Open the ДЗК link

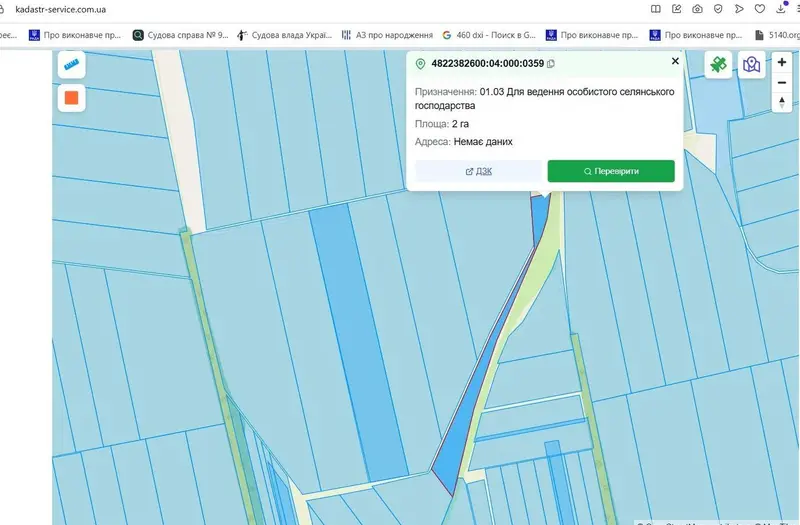(479, 171)
